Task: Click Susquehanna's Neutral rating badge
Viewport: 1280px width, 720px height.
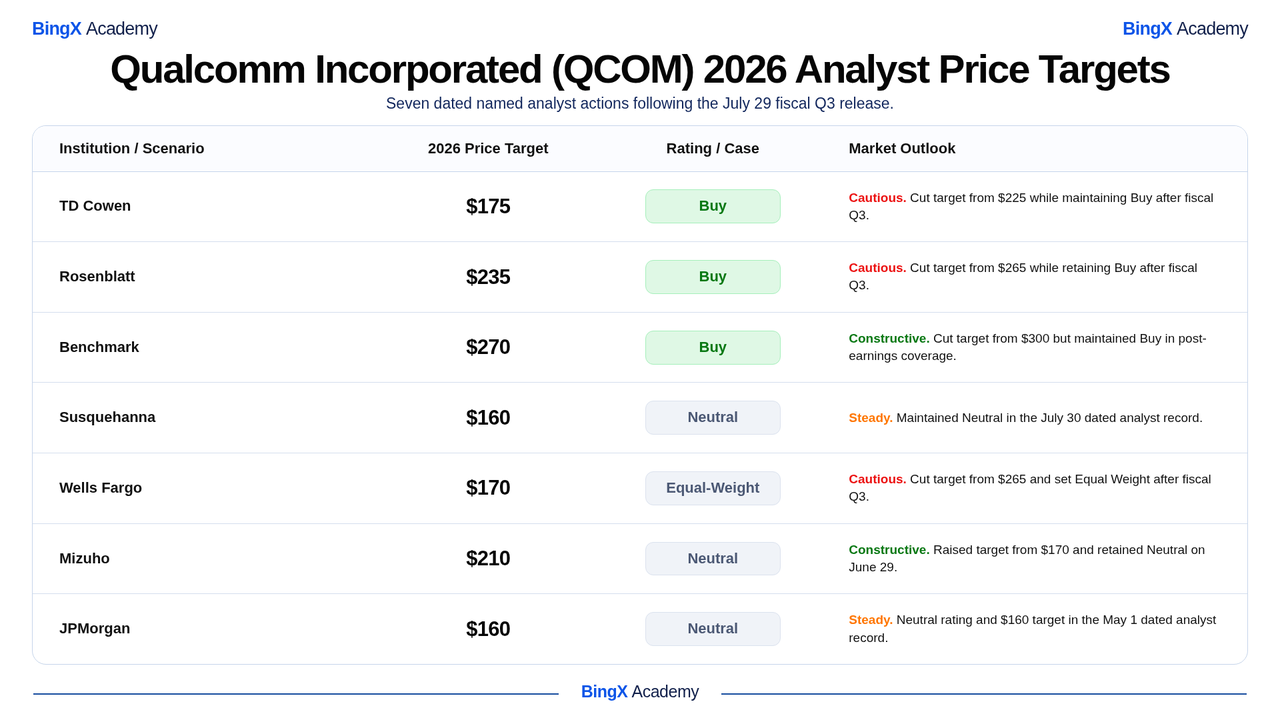Action: [713, 418]
